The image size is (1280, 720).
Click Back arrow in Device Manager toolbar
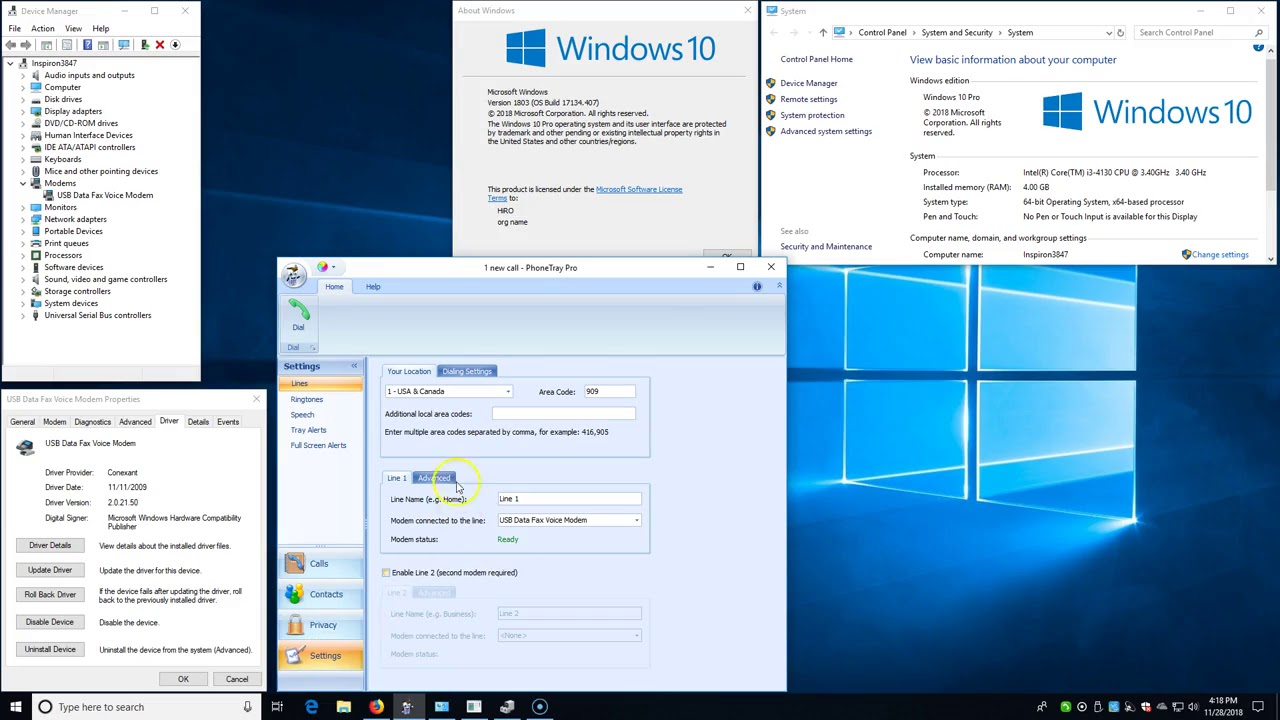coord(12,45)
